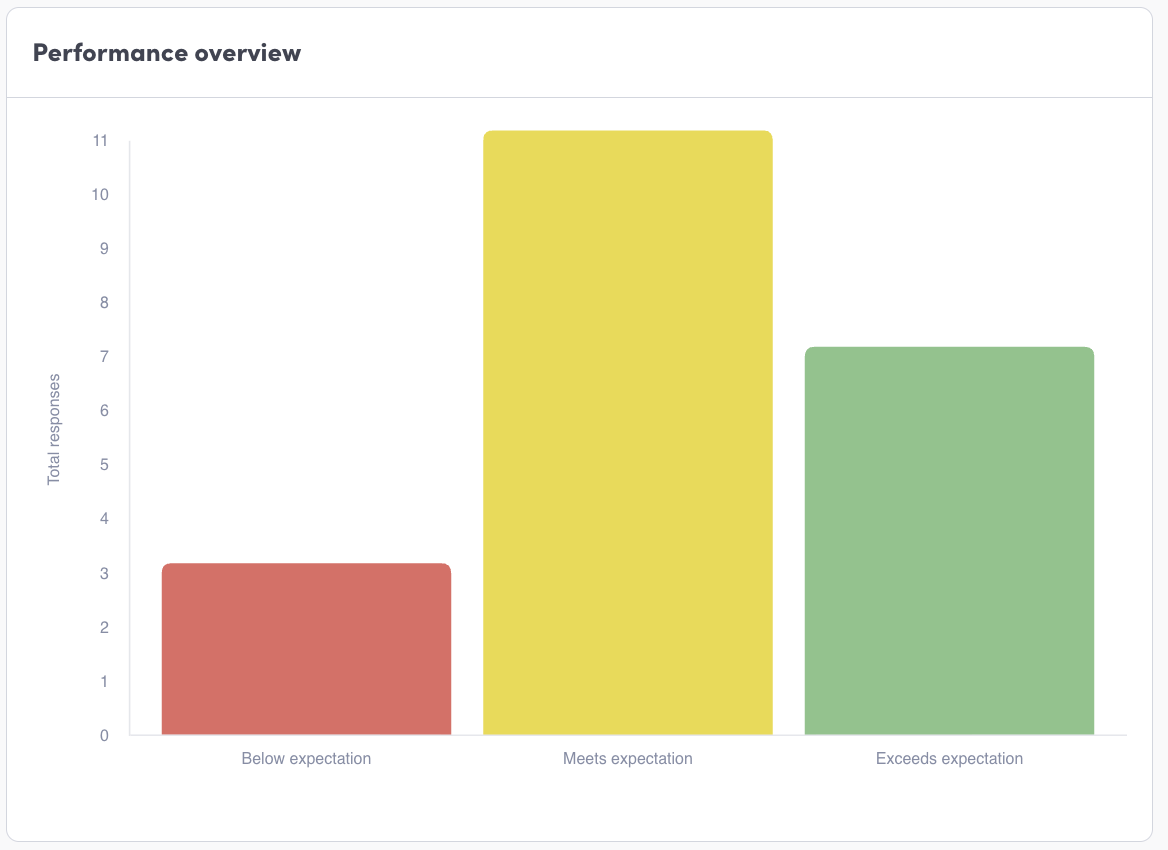This screenshot has height=850, width=1168.
Task: Click the y-axis tick label 8
Action: pos(103,303)
